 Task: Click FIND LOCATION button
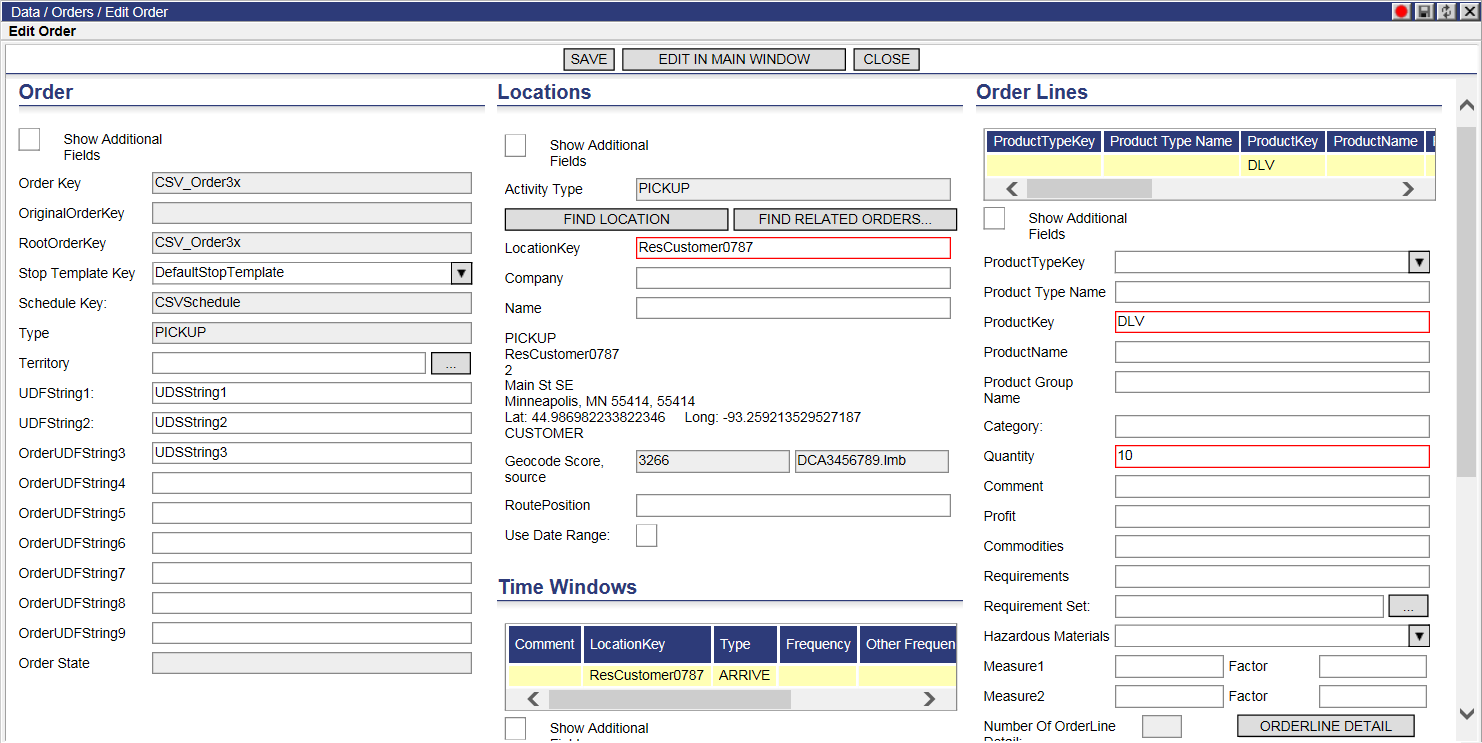coord(616,219)
